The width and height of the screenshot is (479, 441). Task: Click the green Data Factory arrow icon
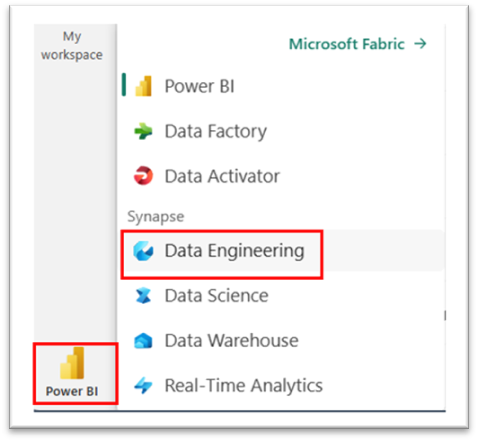[143, 131]
